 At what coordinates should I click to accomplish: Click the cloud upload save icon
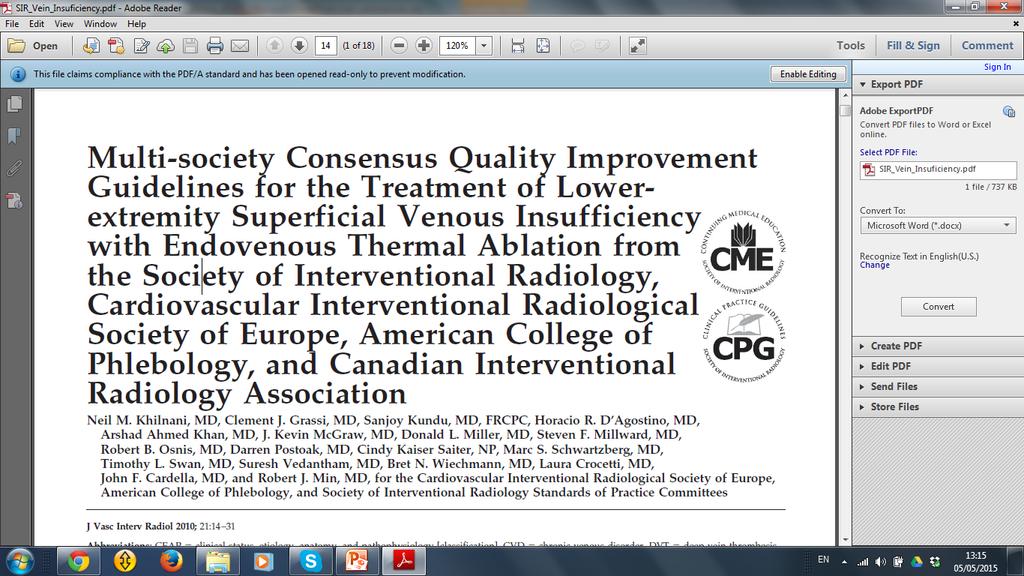[x=166, y=46]
